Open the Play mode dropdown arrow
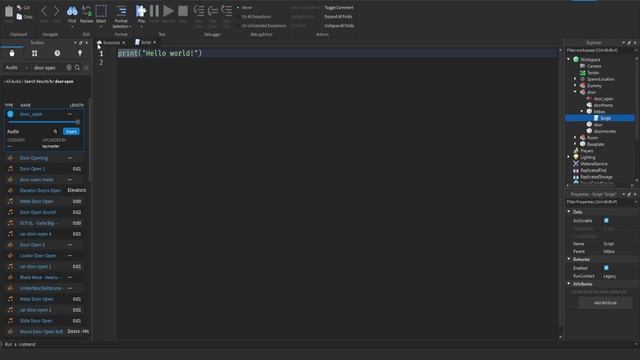This screenshot has width=640, height=360. [141, 27]
